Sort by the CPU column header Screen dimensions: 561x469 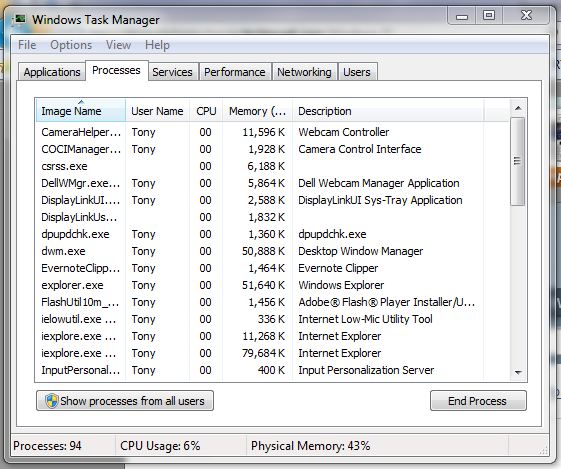click(206, 111)
